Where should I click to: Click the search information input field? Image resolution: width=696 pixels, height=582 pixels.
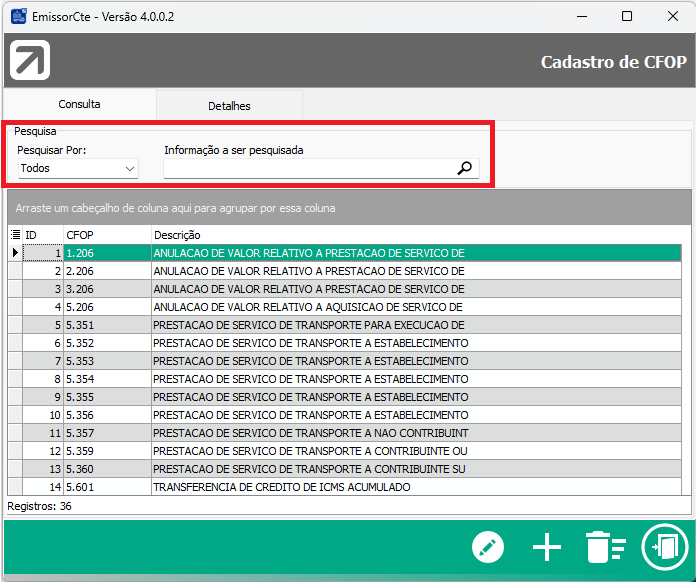[x=308, y=169]
